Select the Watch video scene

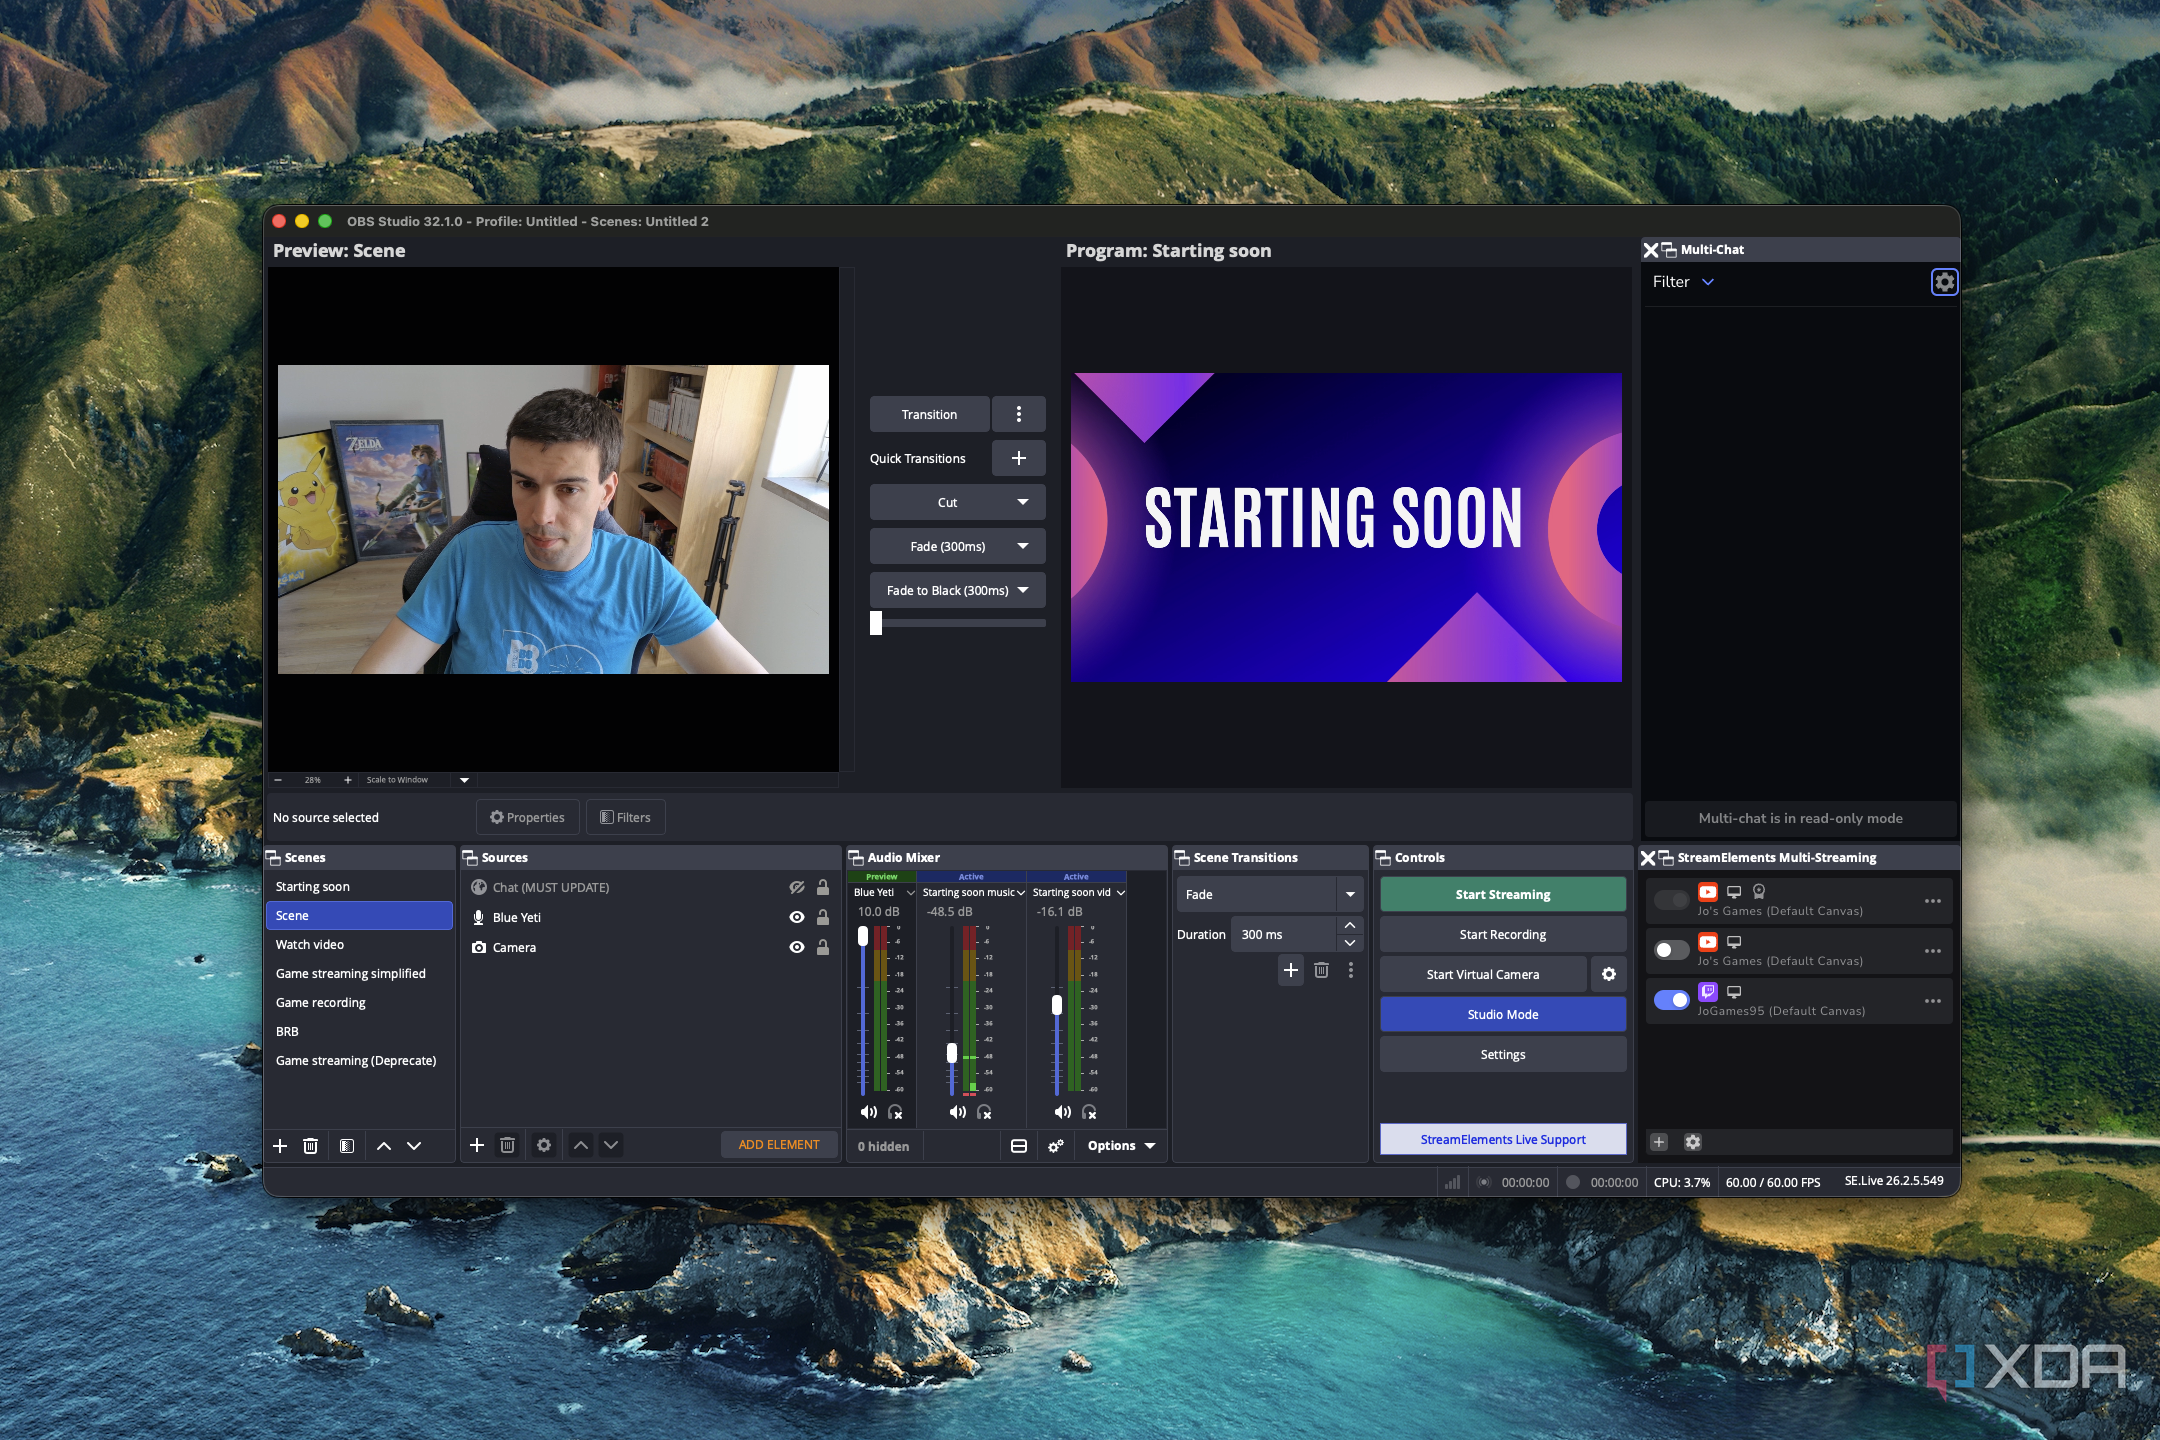pyautogui.click(x=359, y=945)
